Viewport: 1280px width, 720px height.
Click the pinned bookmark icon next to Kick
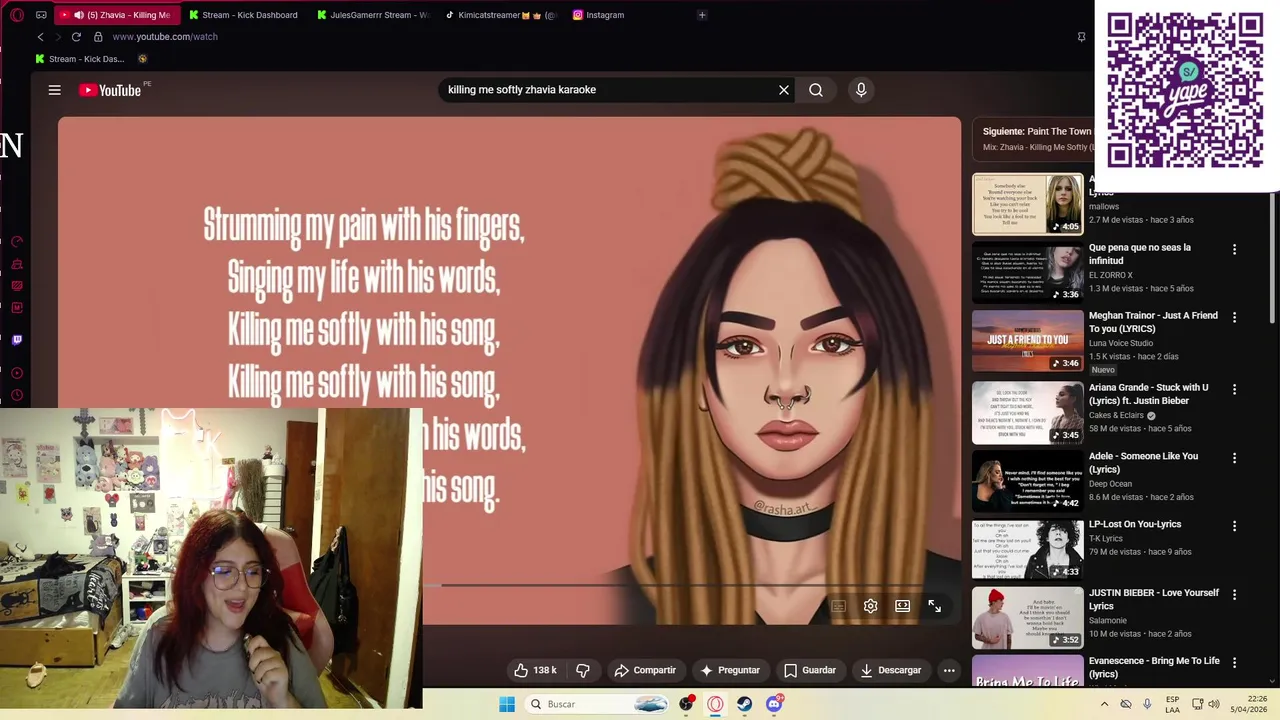(143, 59)
